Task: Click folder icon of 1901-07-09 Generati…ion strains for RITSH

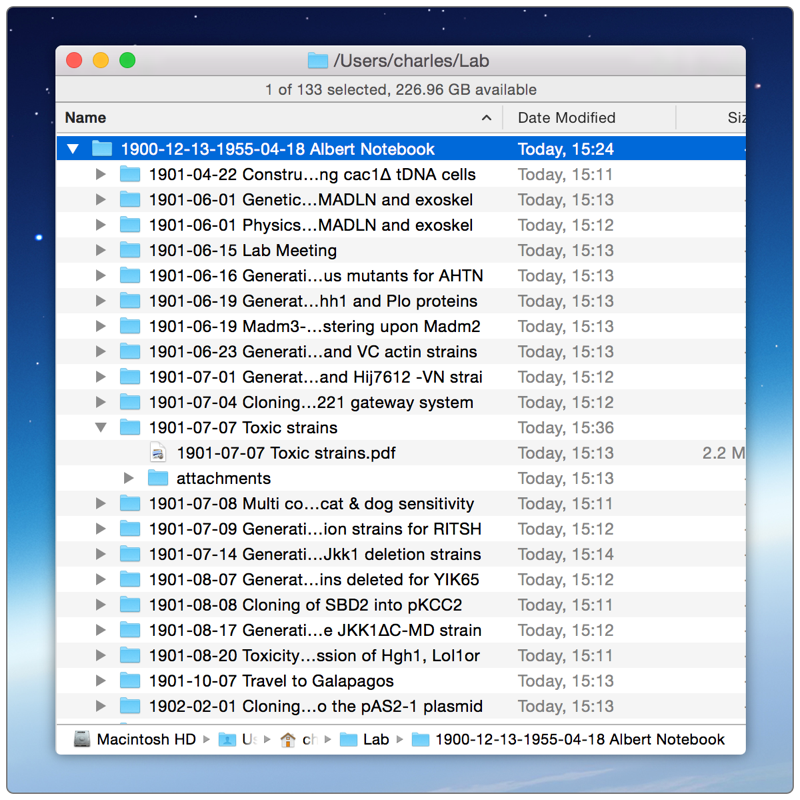Action: (x=130, y=529)
